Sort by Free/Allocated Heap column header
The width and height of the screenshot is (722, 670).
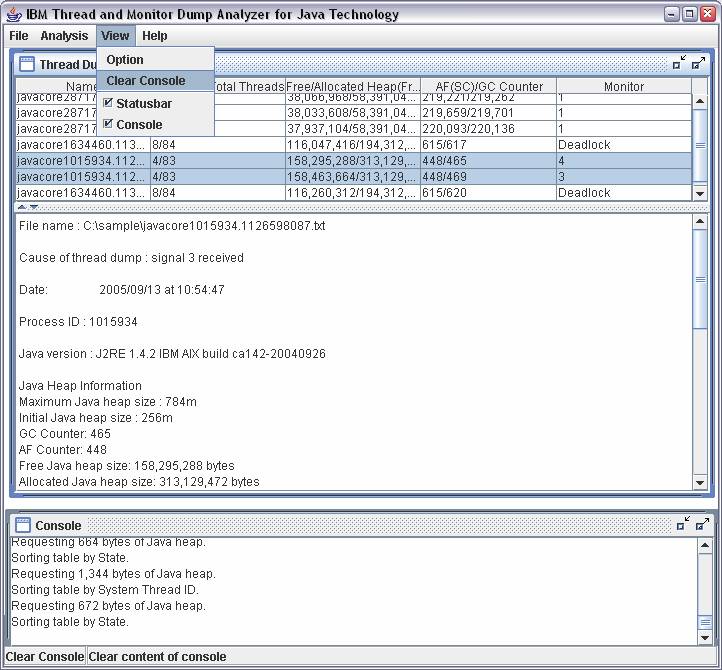(x=353, y=86)
